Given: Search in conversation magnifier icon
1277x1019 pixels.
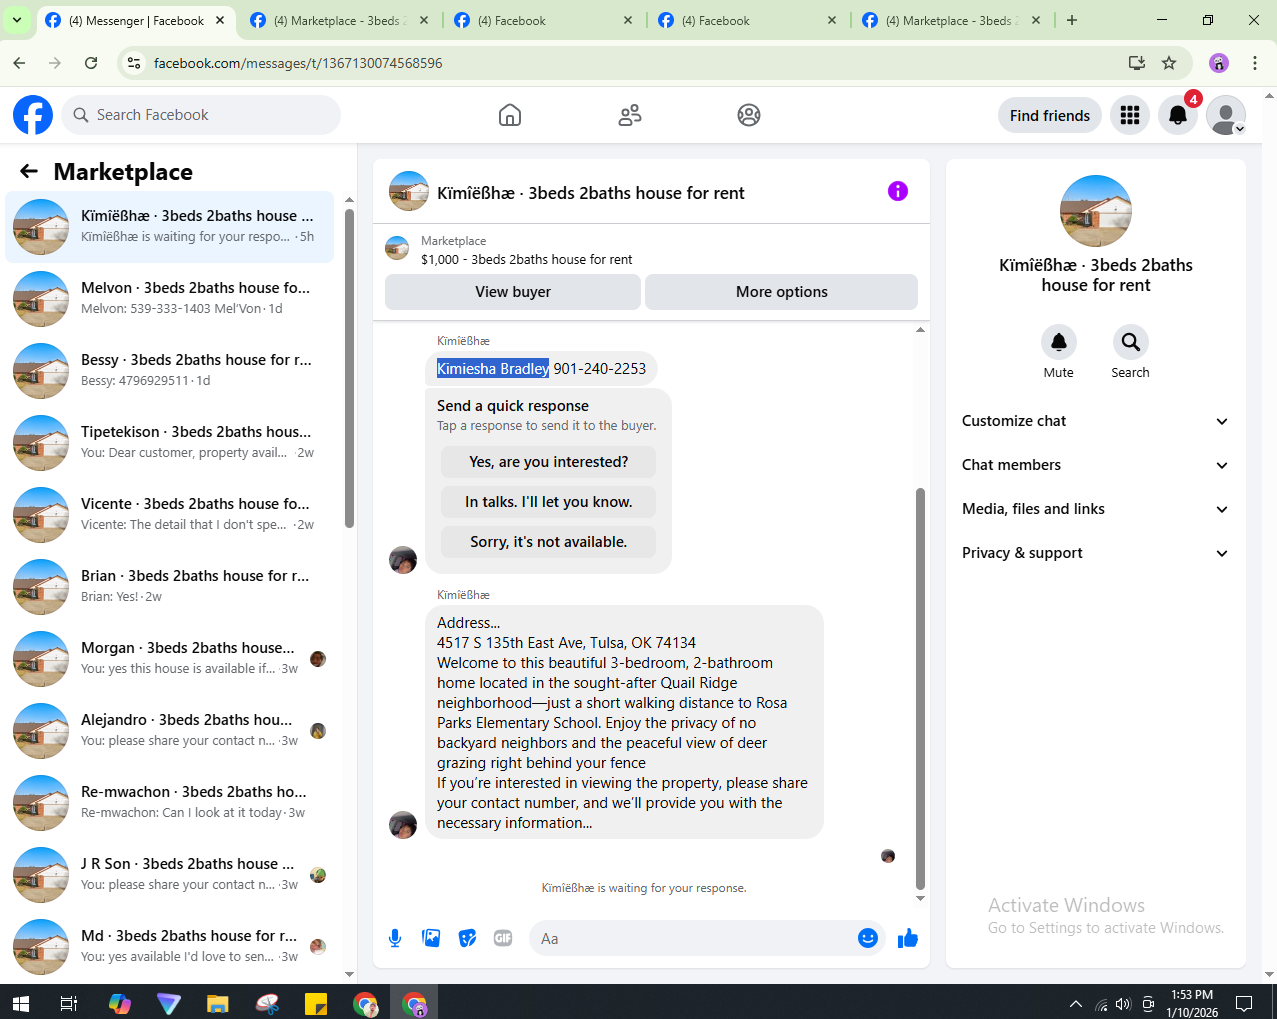Looking at the screenshot, I should [x=1130, y=342].
